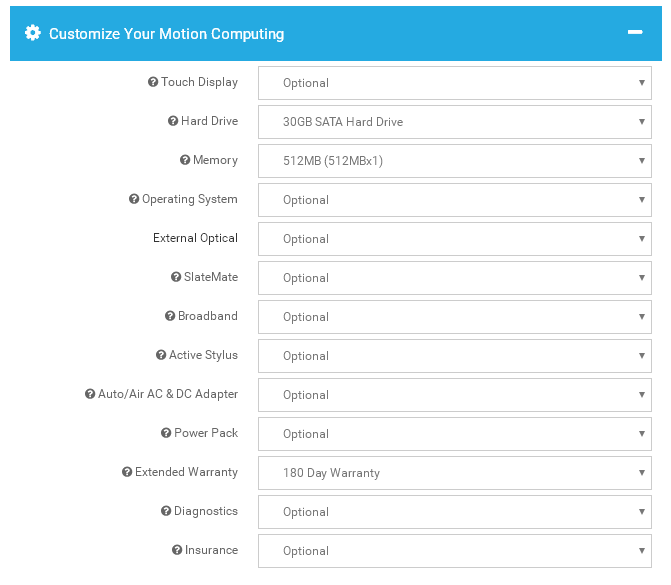Screen dimensions: 671x585
Task: Click help icon next to Insurance
Action: click(177, 550)
